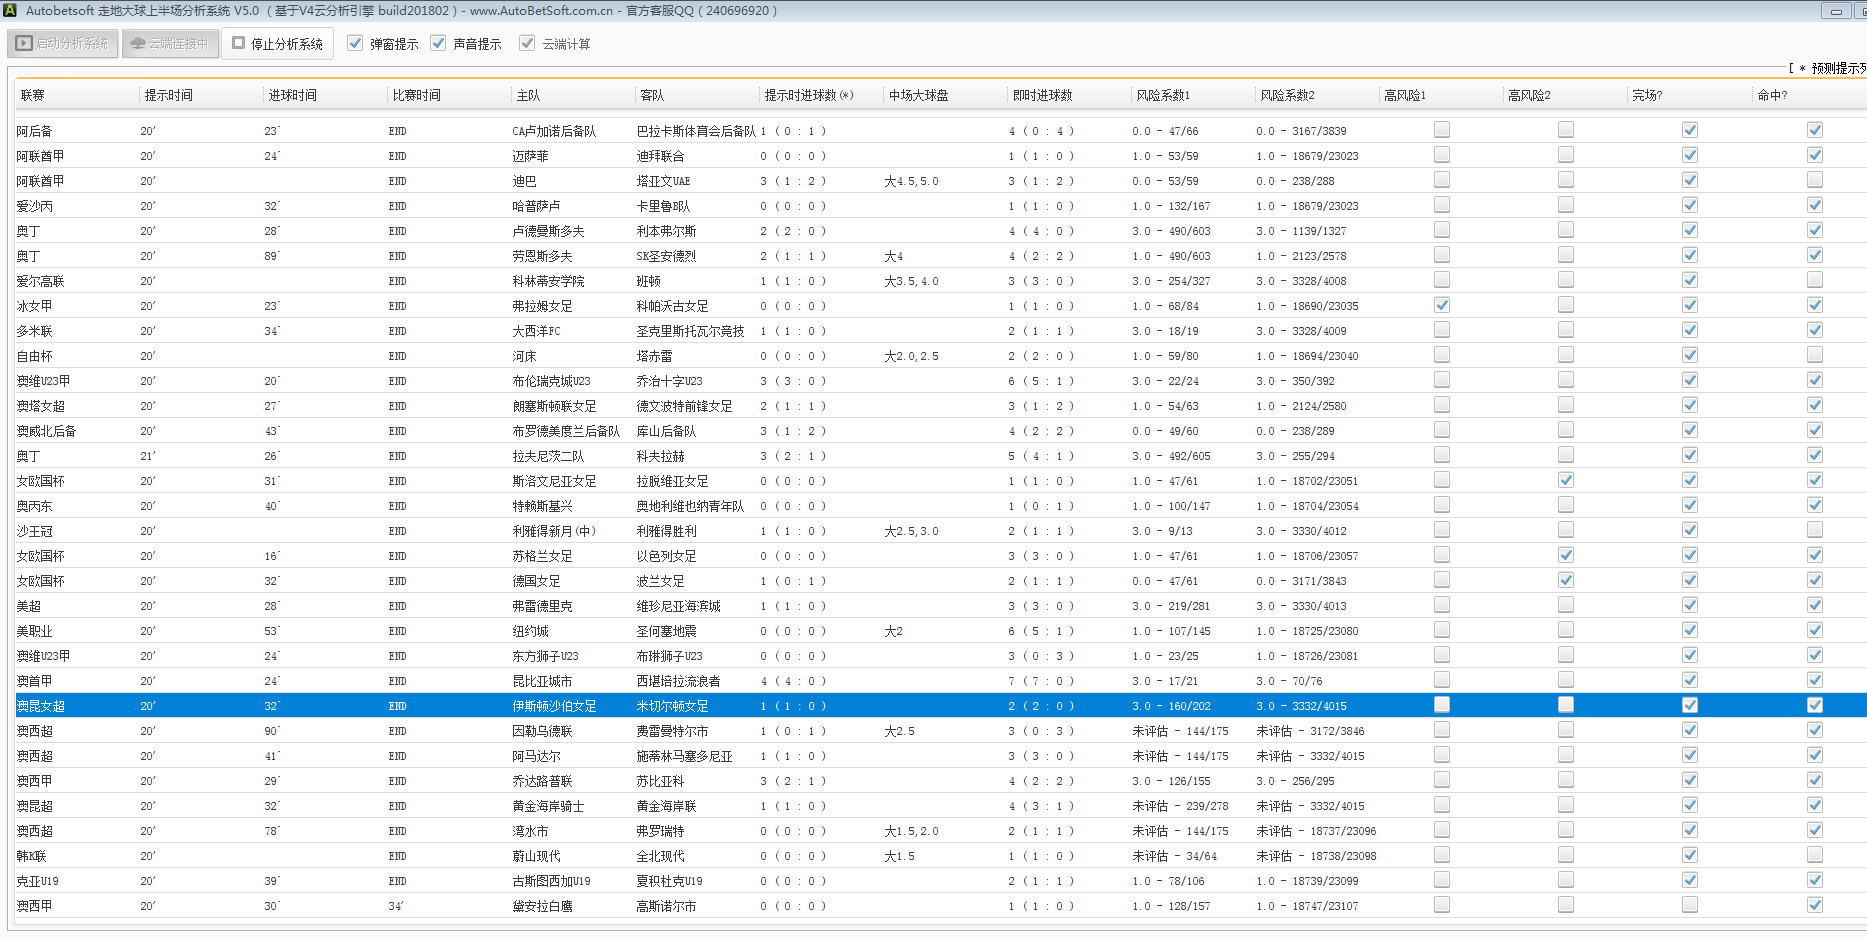The height and width of the screenshot is (939, 1867).
Task: Uncheck 高风险2 box for 斯洛文尼亚女足 row
Action: coord(1566,480)
